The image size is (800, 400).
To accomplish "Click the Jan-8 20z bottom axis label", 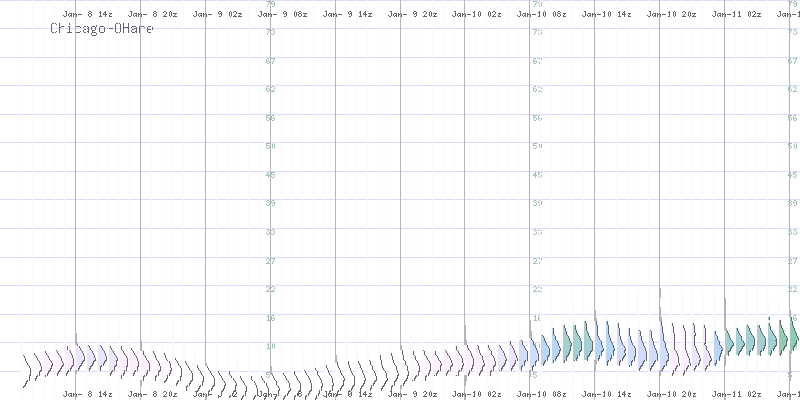I will coord(152,395).
